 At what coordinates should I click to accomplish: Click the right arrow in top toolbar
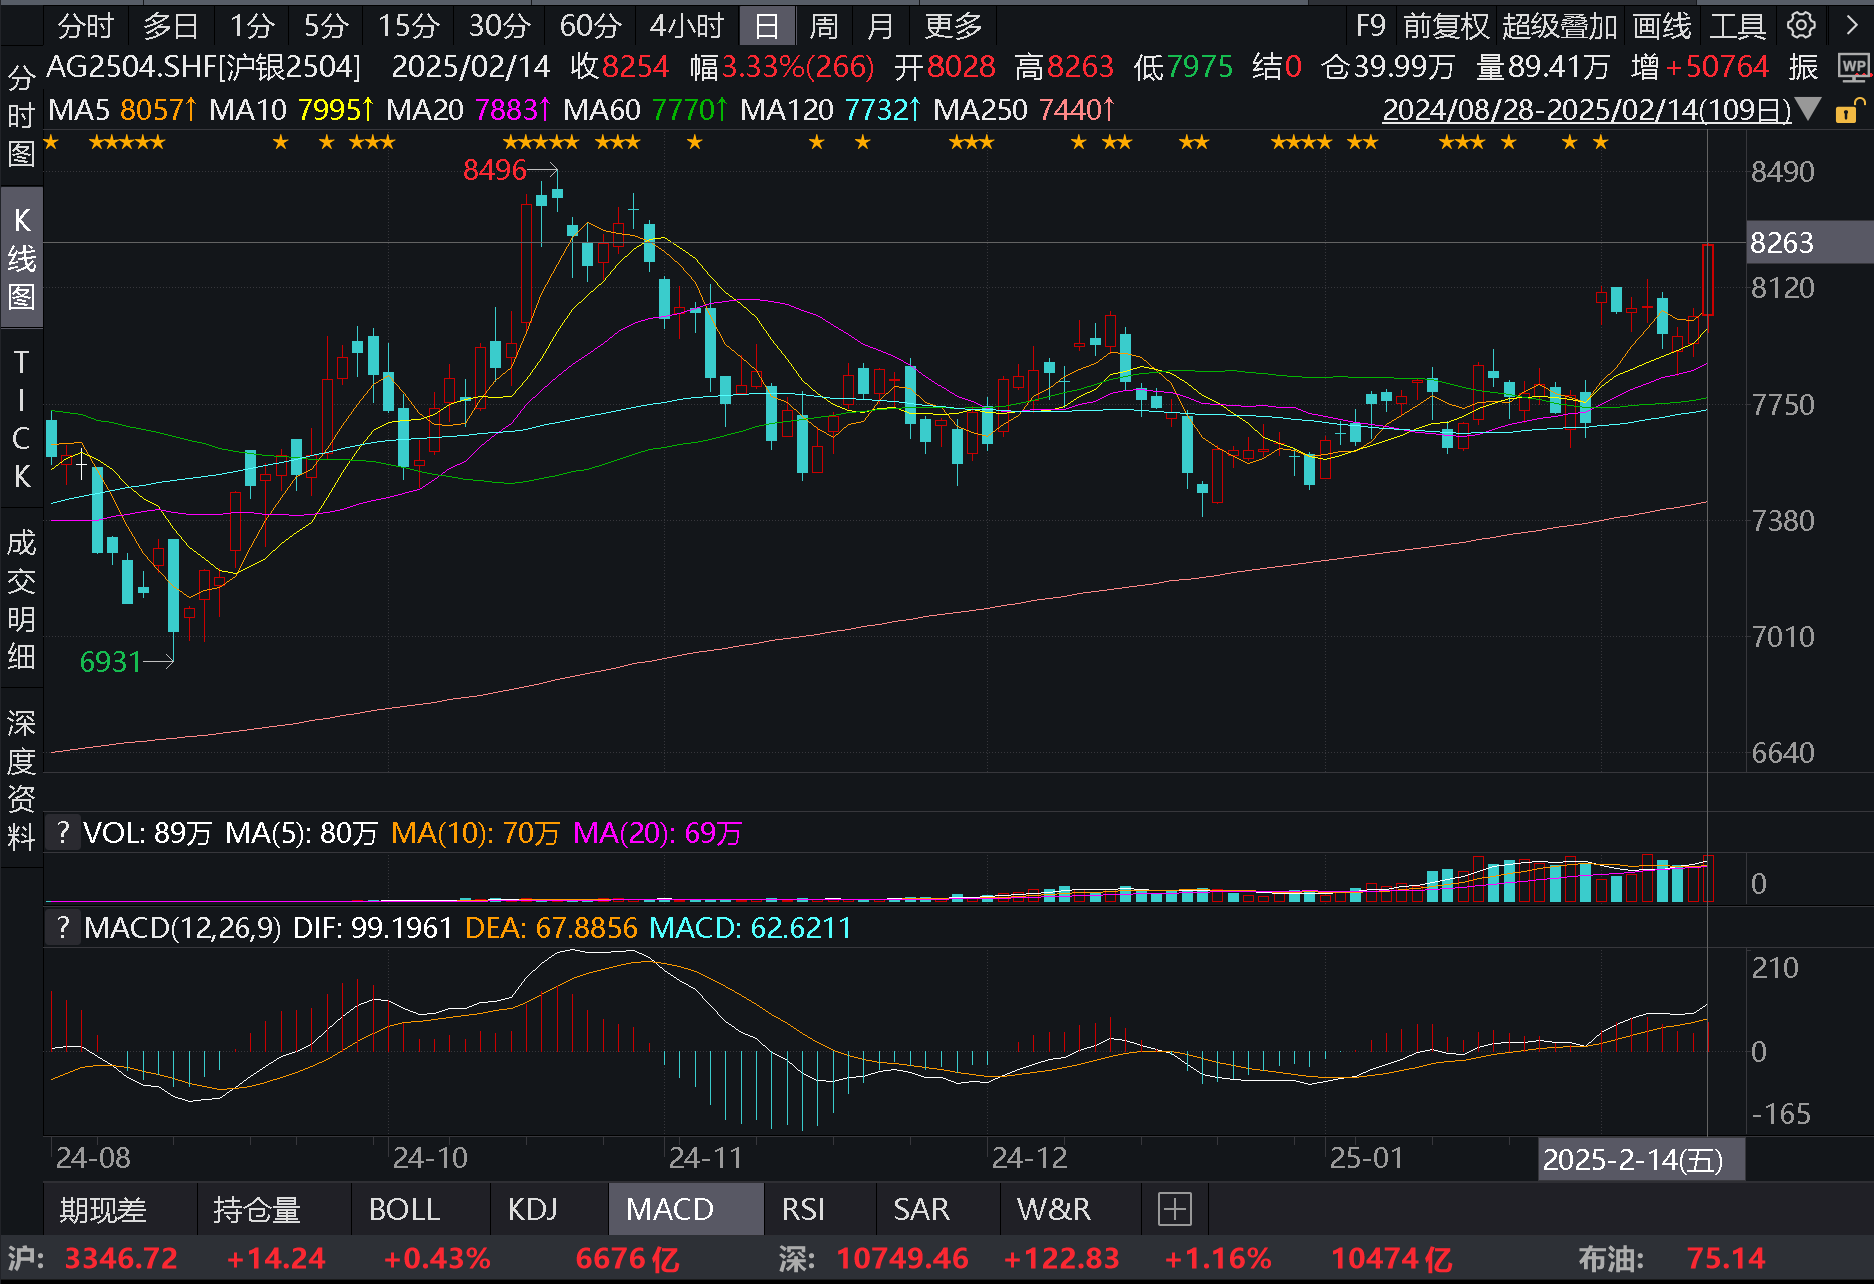[1851, 25]
